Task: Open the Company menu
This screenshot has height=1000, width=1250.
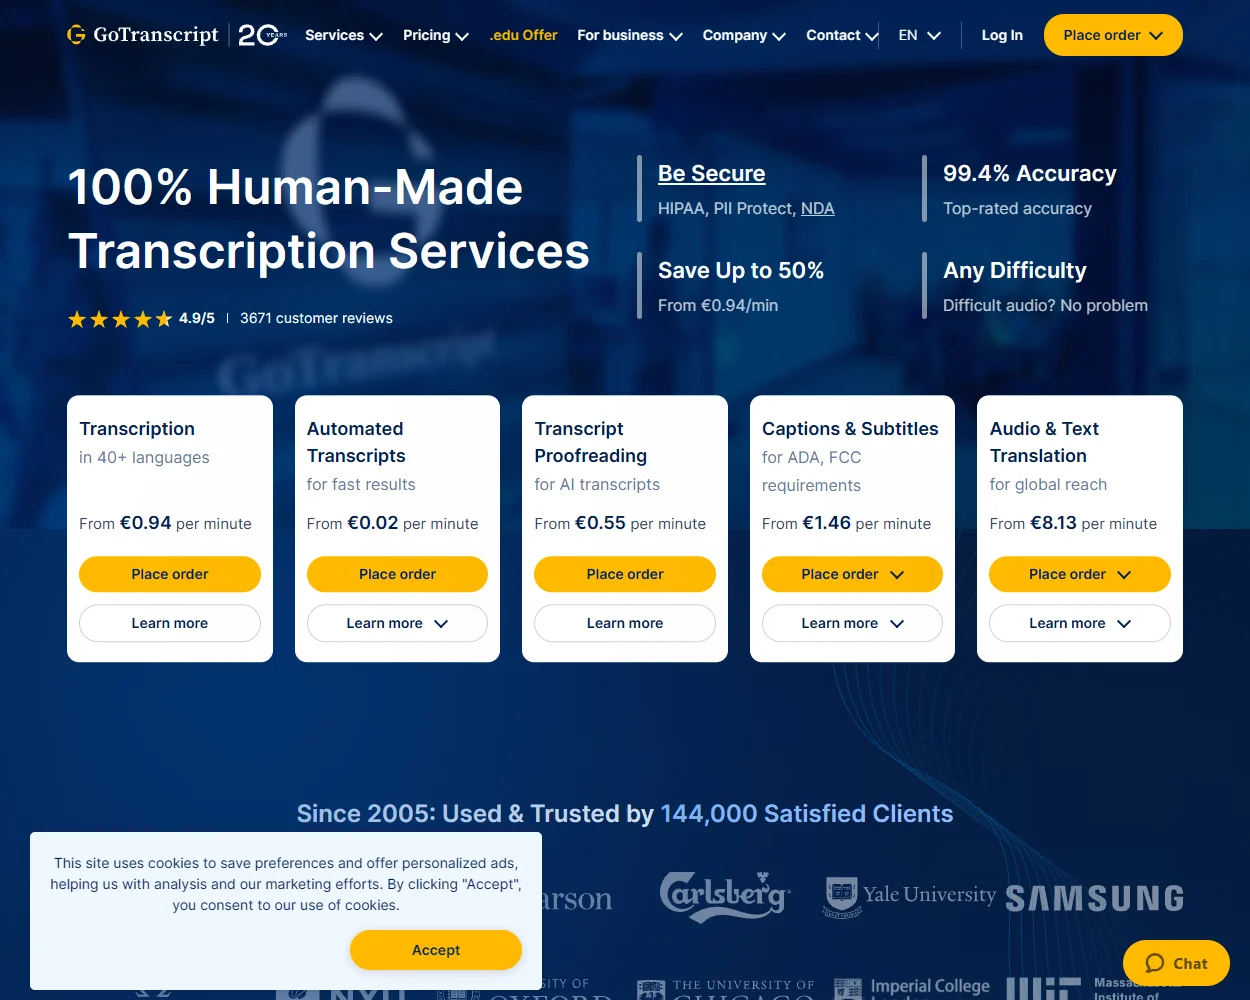Action: [x=744, y=34]
